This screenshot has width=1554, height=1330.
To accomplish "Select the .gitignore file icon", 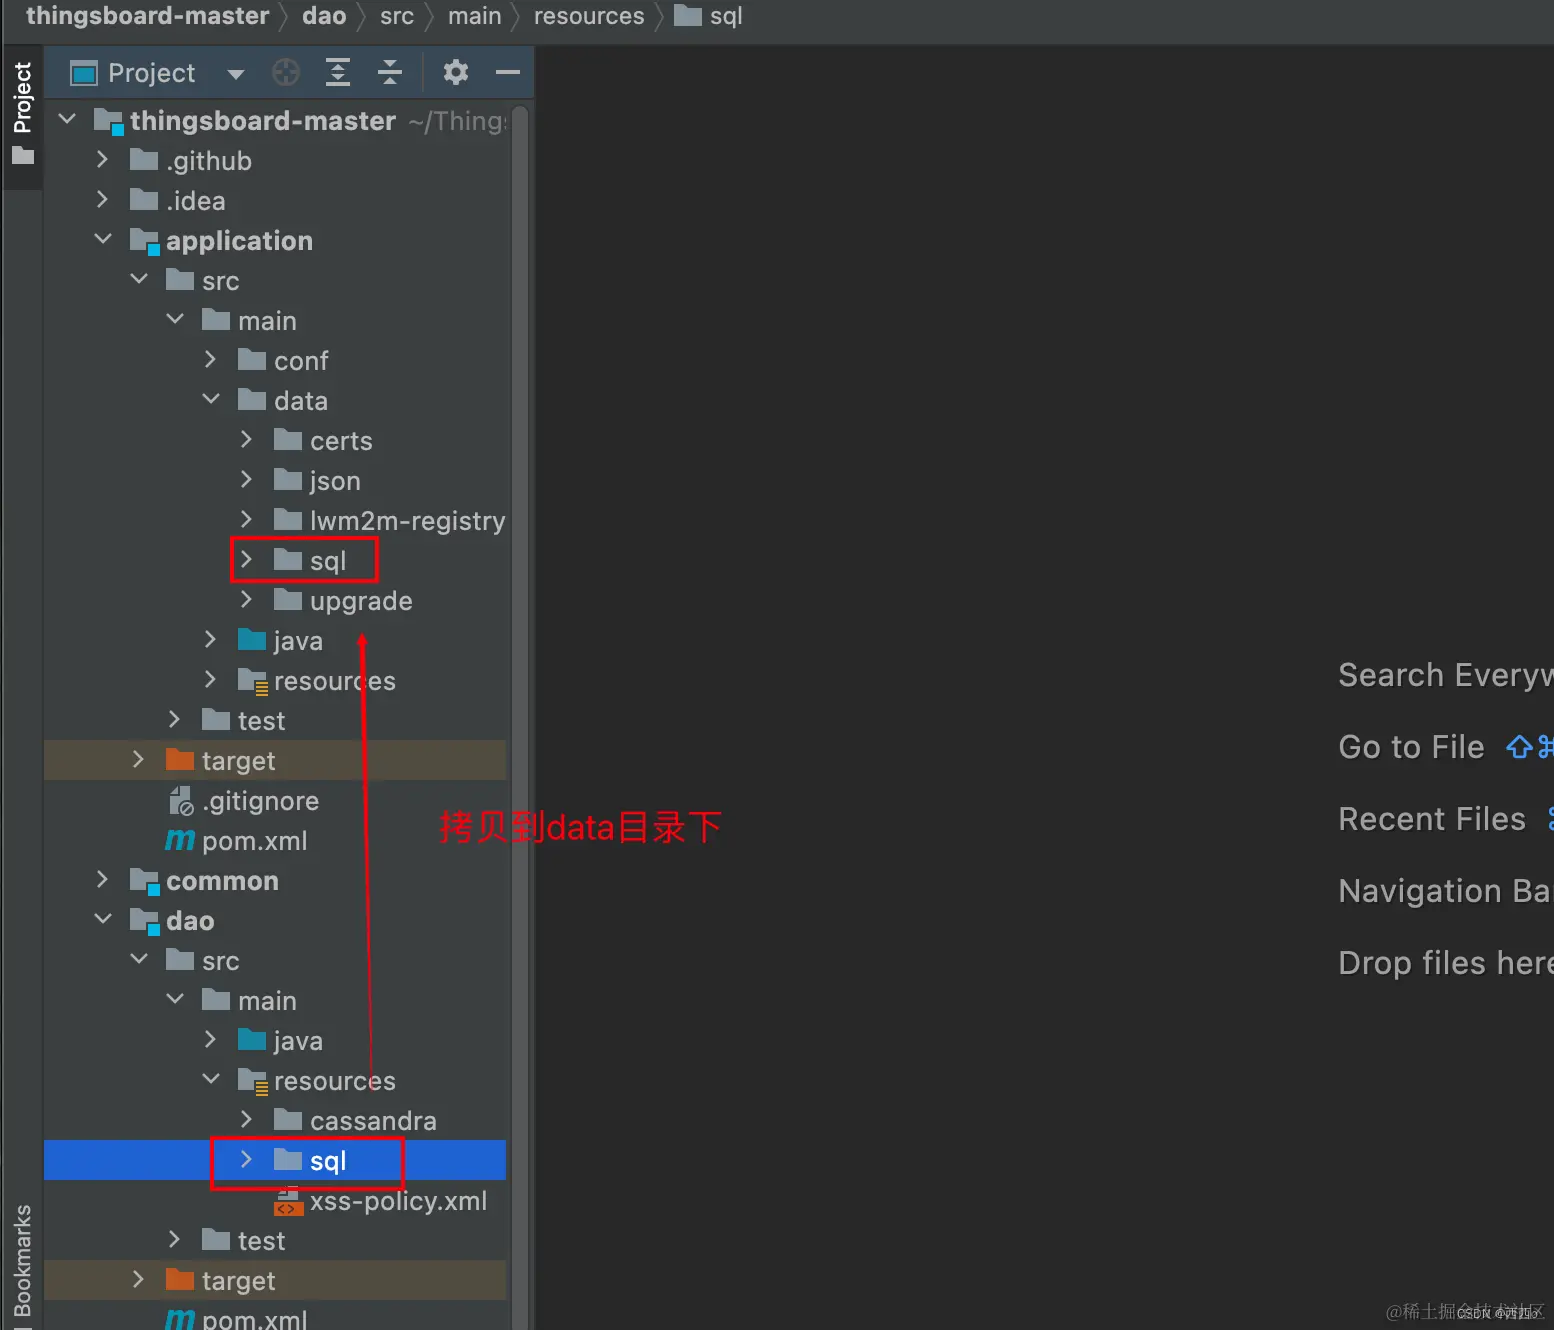I will 181,801.
